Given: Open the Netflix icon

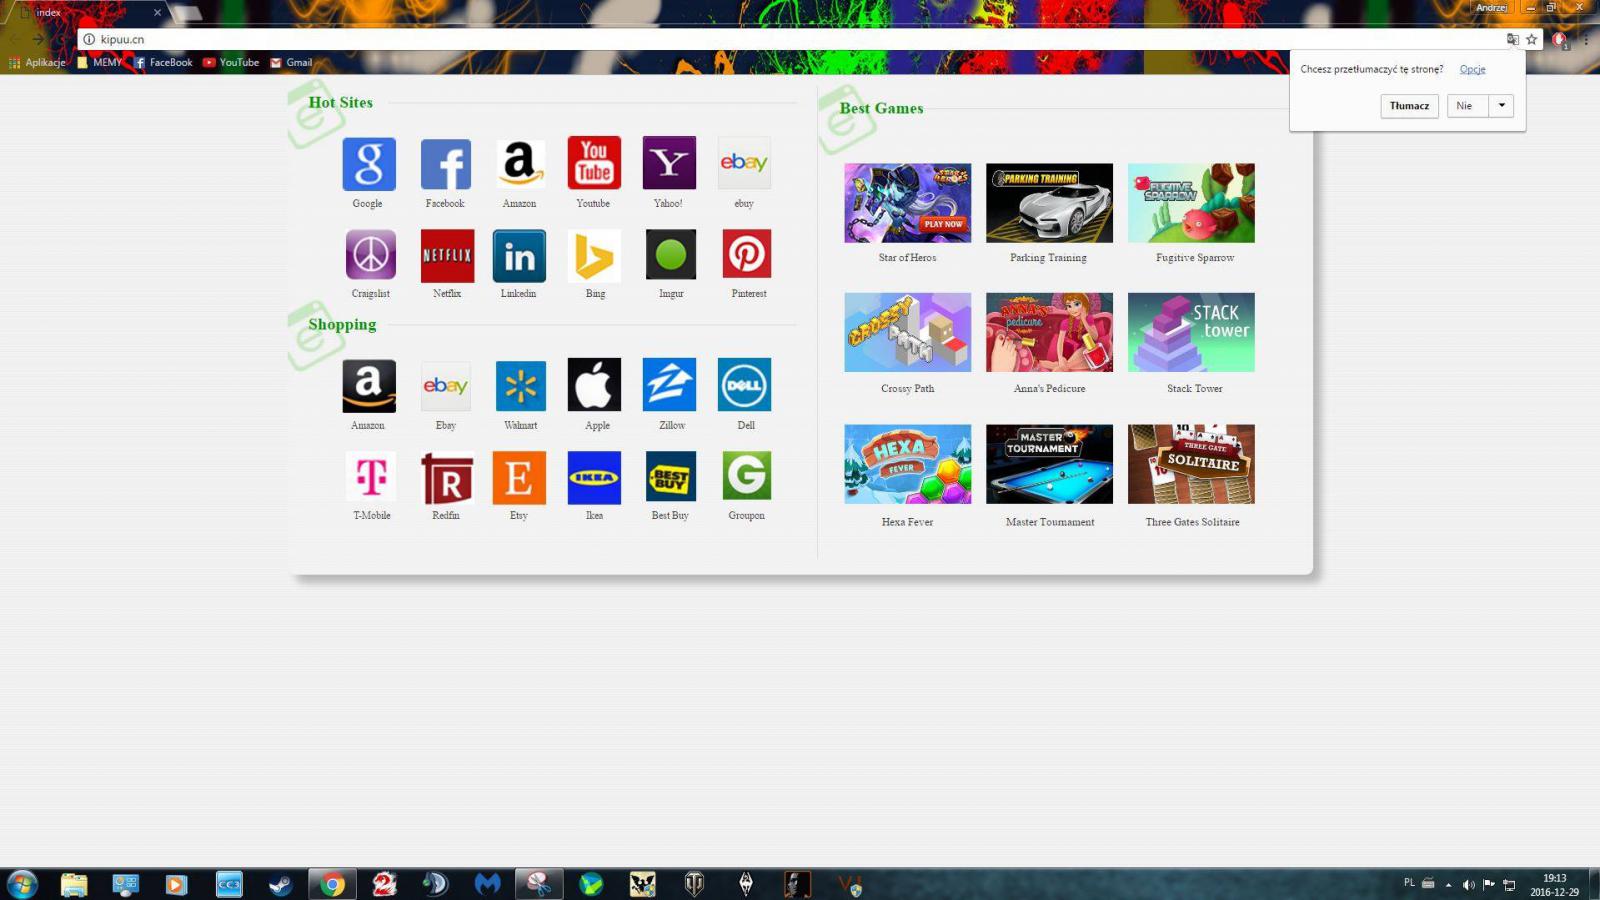Looking at the screenshot, I should pyautogui.click(x=447, y=254).
